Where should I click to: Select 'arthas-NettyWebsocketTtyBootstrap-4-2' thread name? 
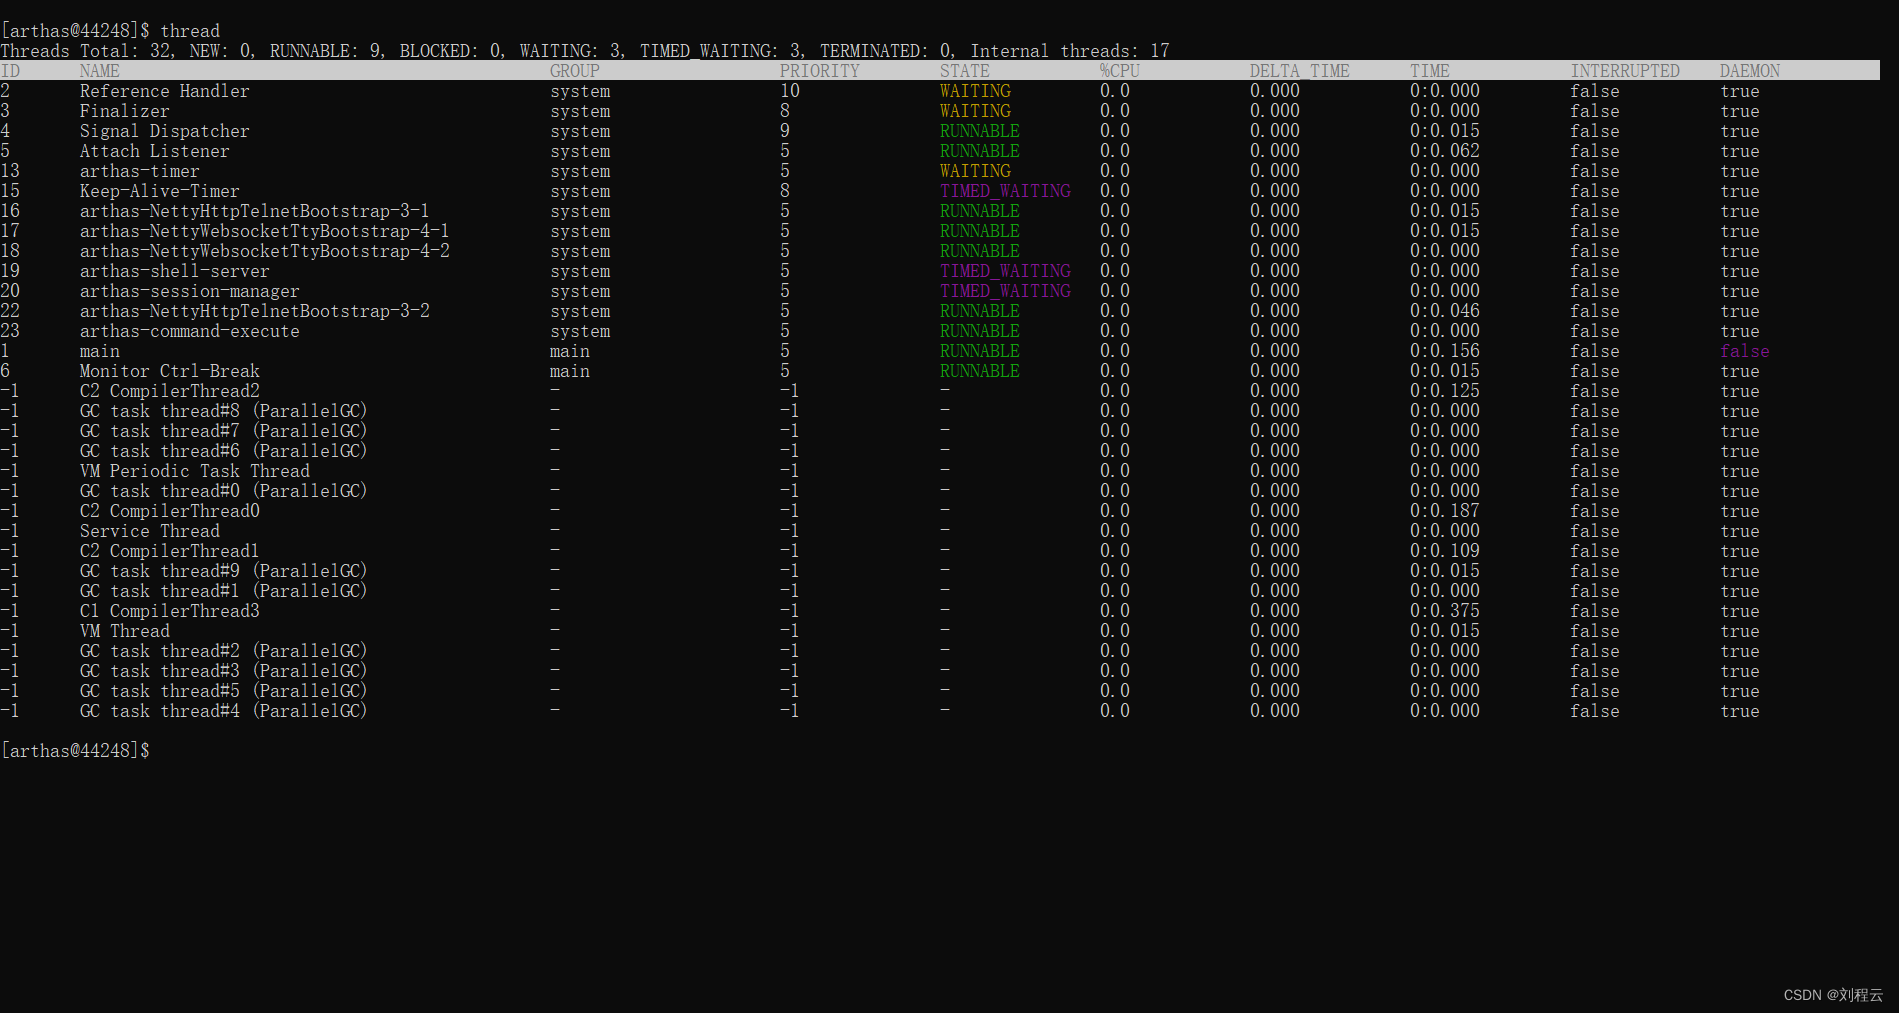(x=265, y=251)
